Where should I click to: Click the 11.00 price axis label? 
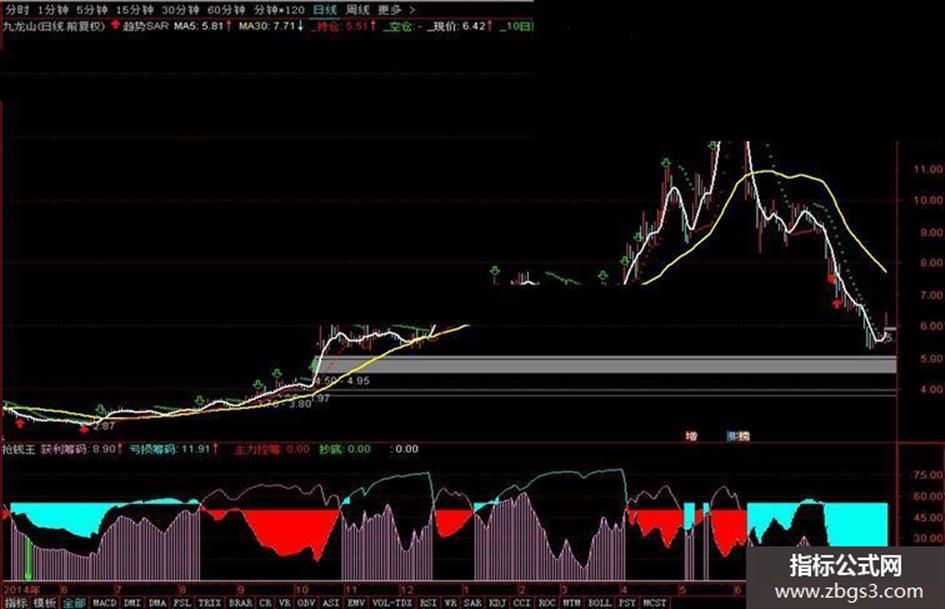(x=928, y=169)
